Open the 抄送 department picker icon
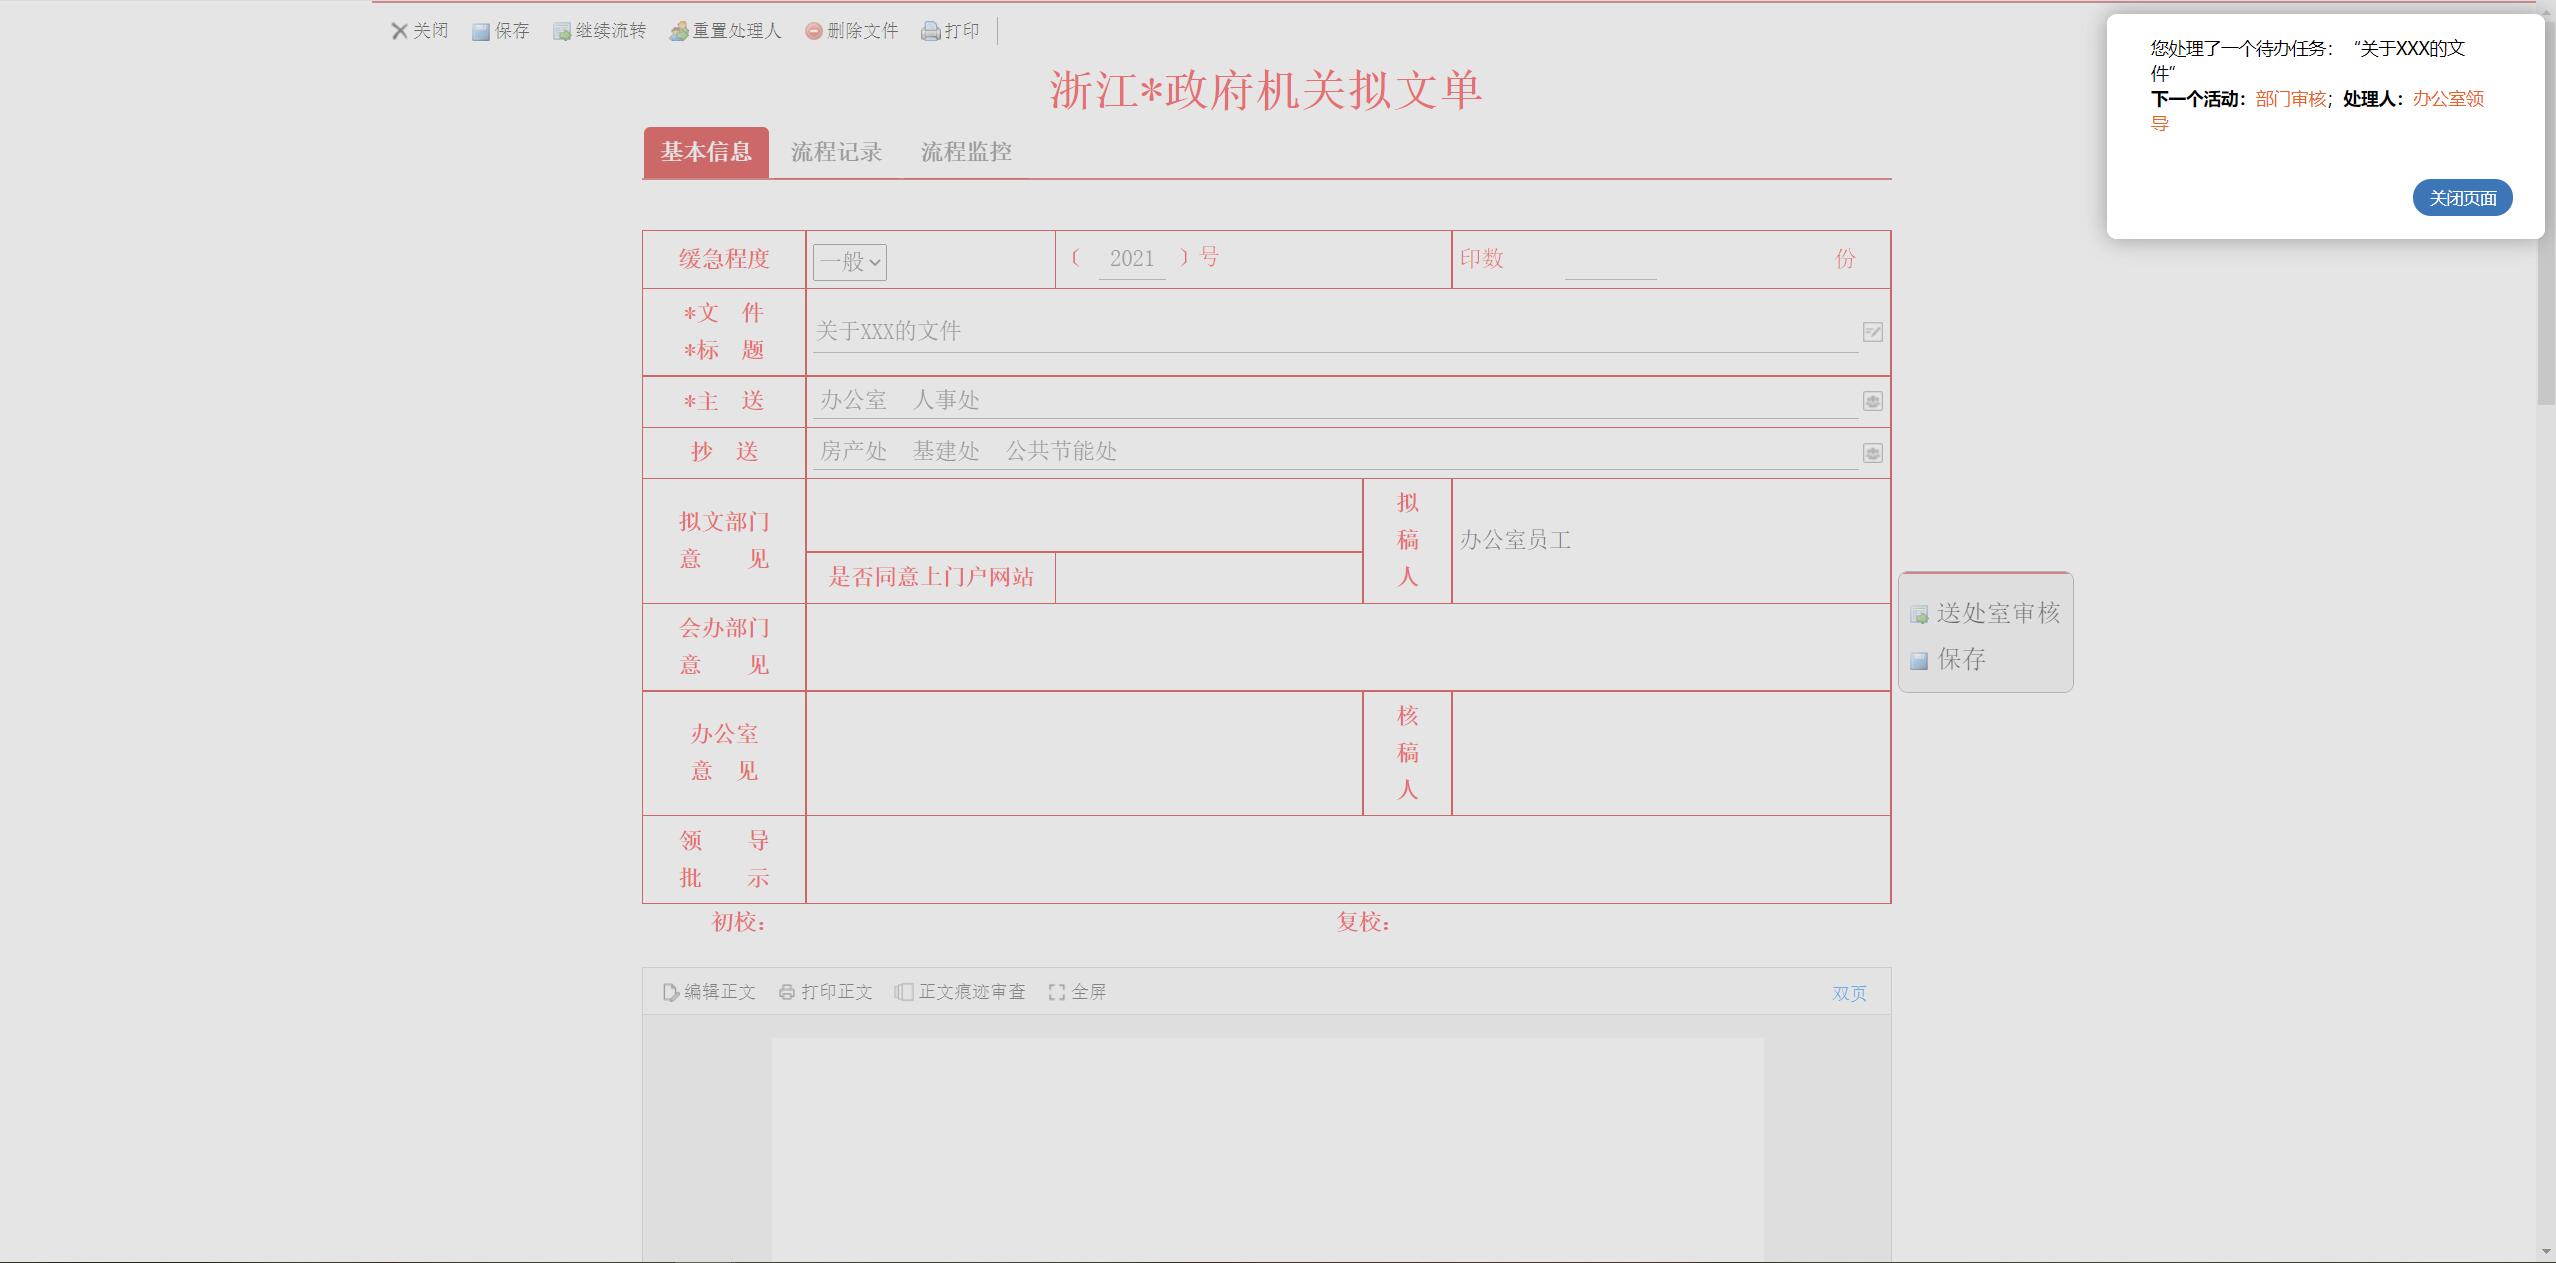The image size is (2556, 1263). pos(1872,453)
